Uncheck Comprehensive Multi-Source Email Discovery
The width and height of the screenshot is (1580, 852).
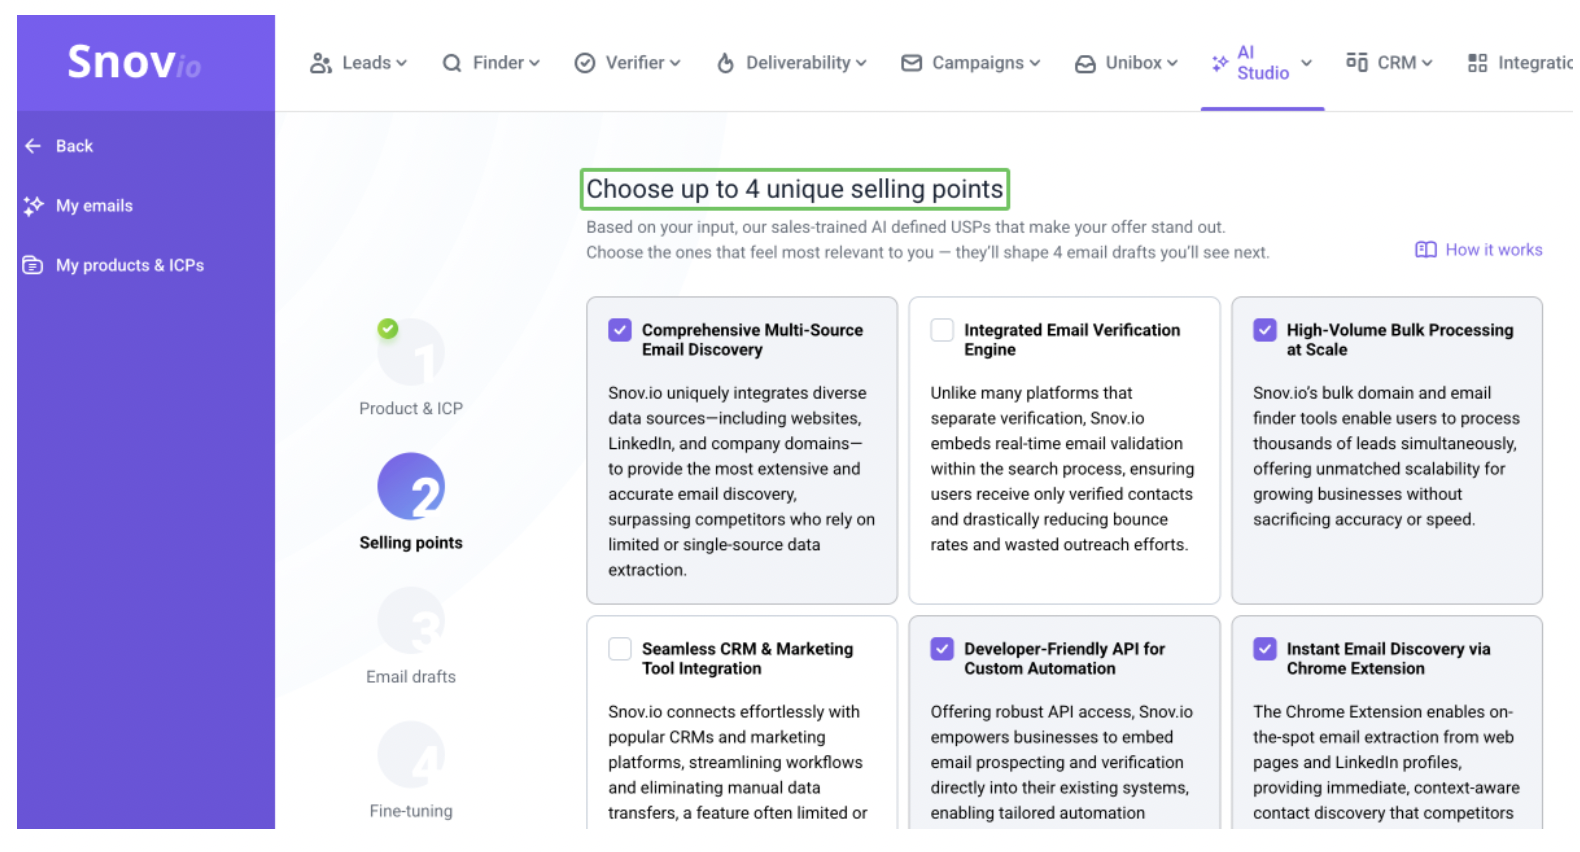pyautogui.click(x=620, y=330)
